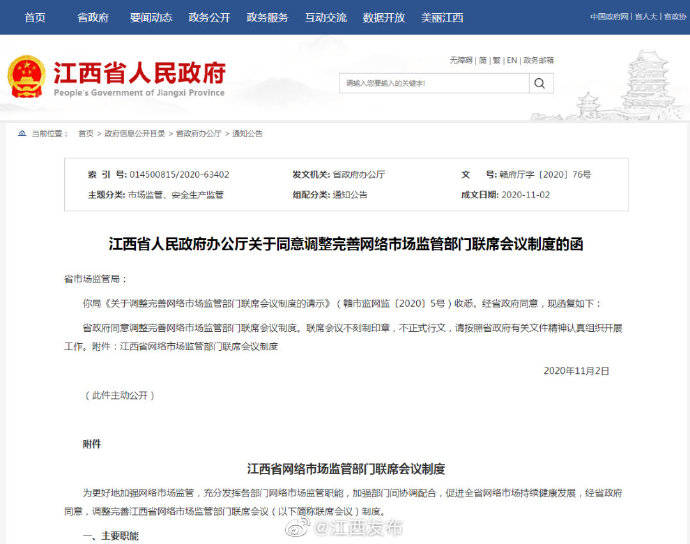This screenshot has width=690, height=544.
Task: Click 政府信息公开目录 in the breadcrumb
Action: click(135, 133)
